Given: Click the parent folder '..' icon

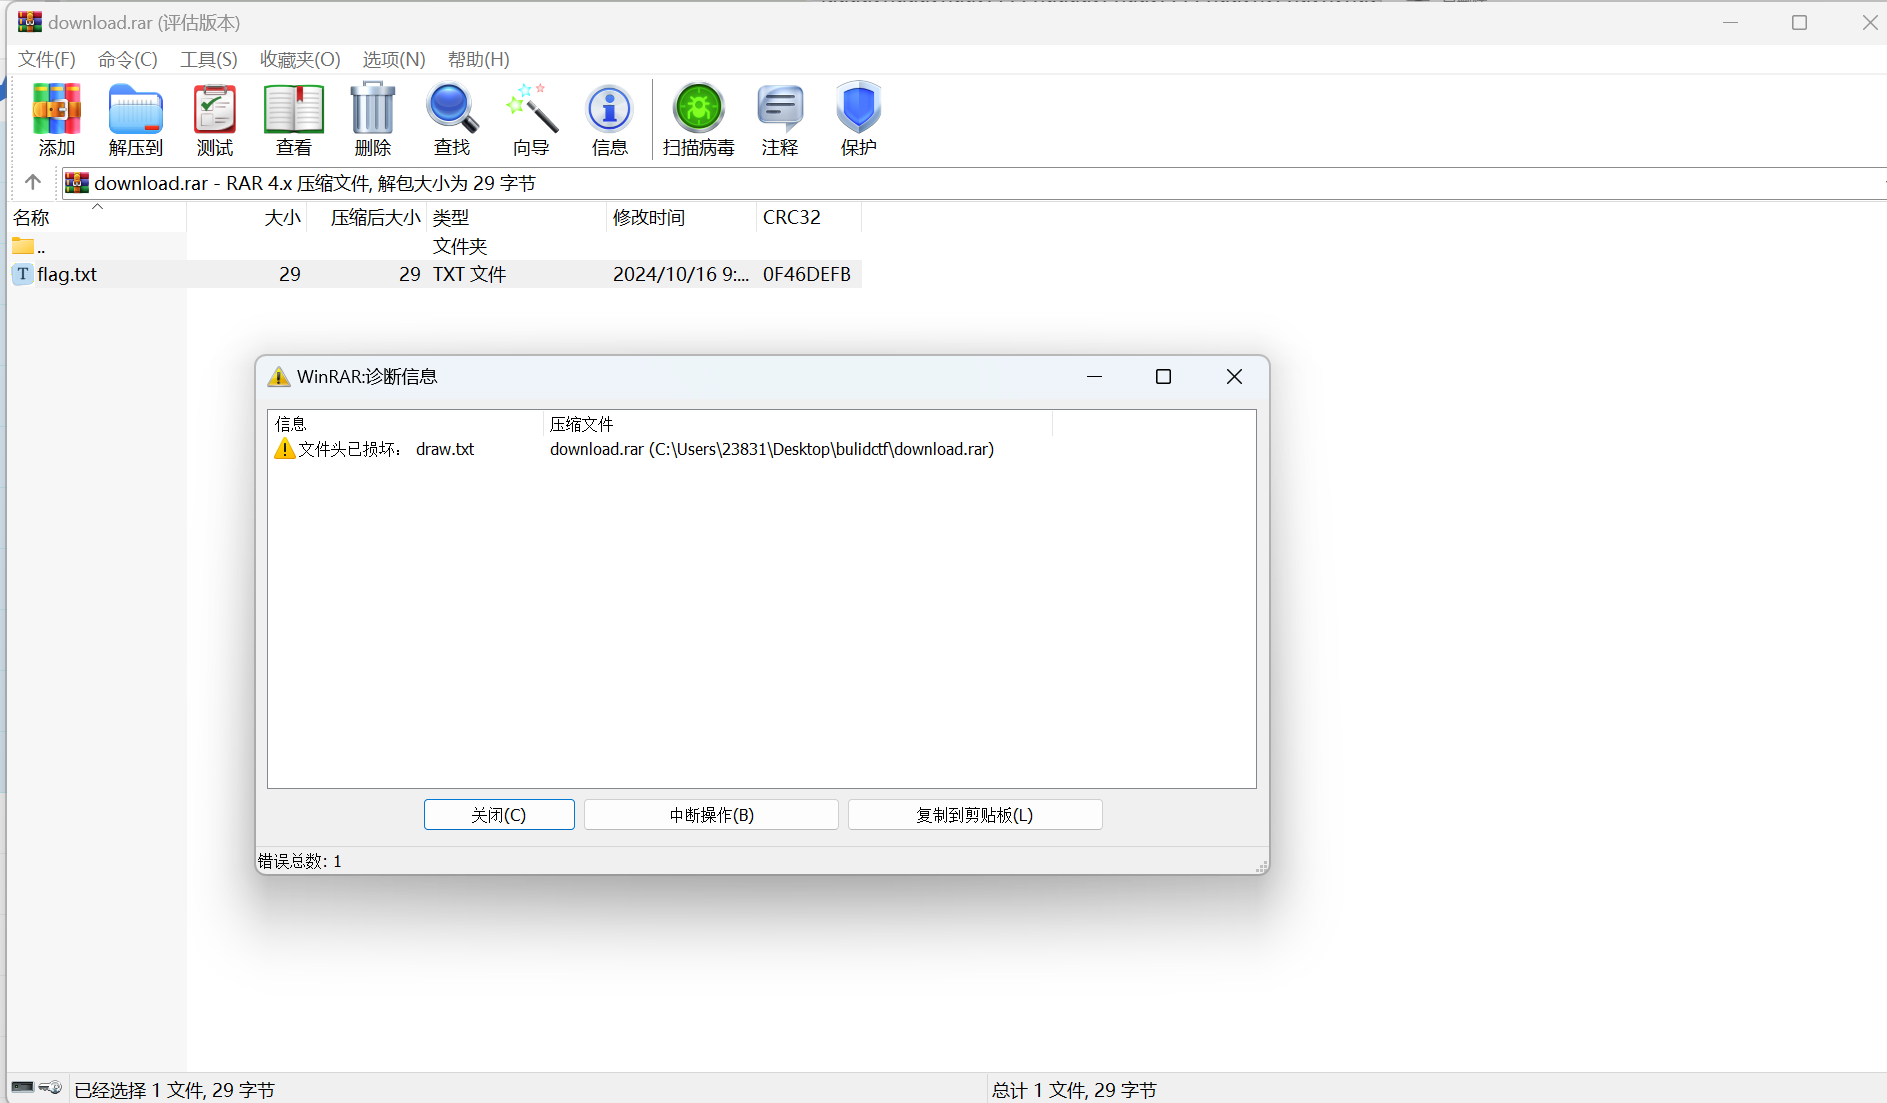Looking at the screenshot, I should (23, 246).
